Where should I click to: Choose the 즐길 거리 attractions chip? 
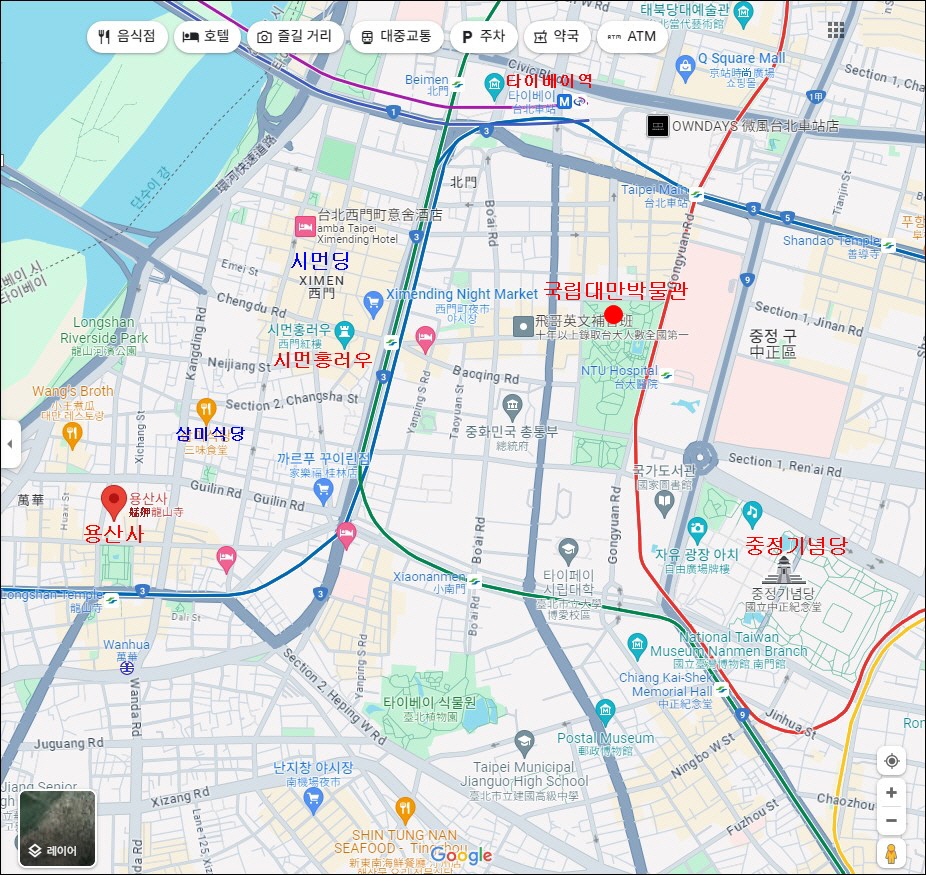[295, 37]
